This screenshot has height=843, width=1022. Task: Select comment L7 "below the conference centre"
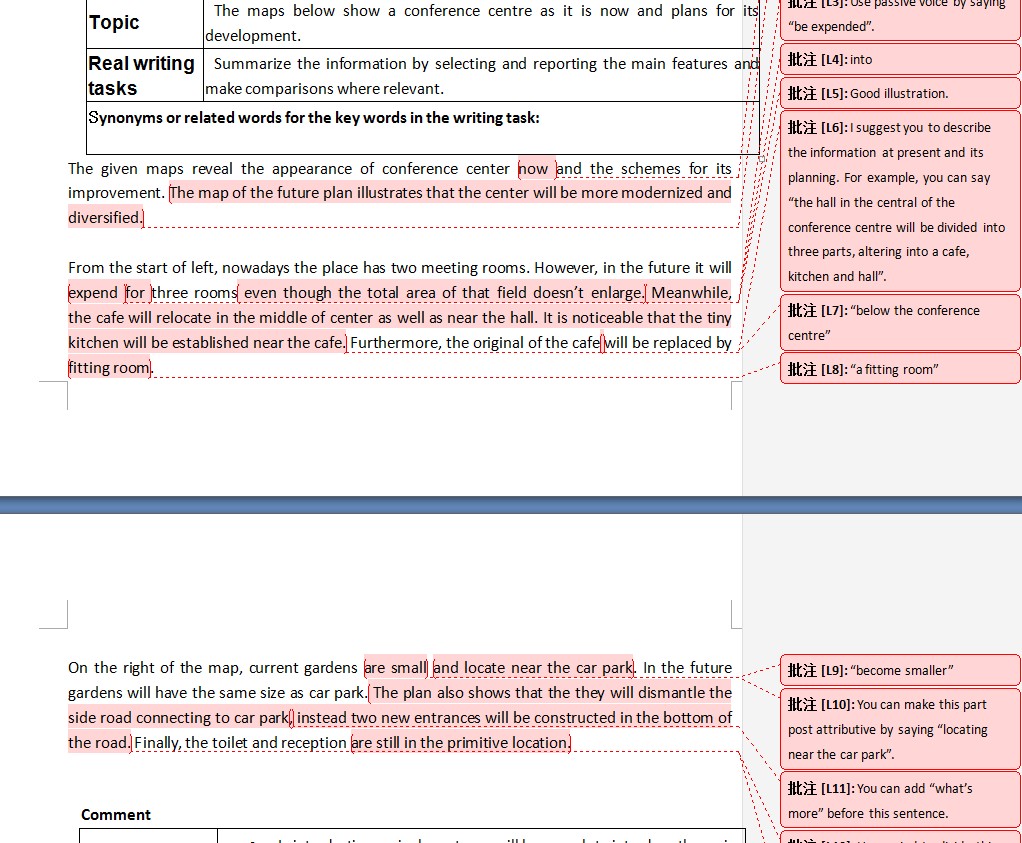[x=899, y=322]
